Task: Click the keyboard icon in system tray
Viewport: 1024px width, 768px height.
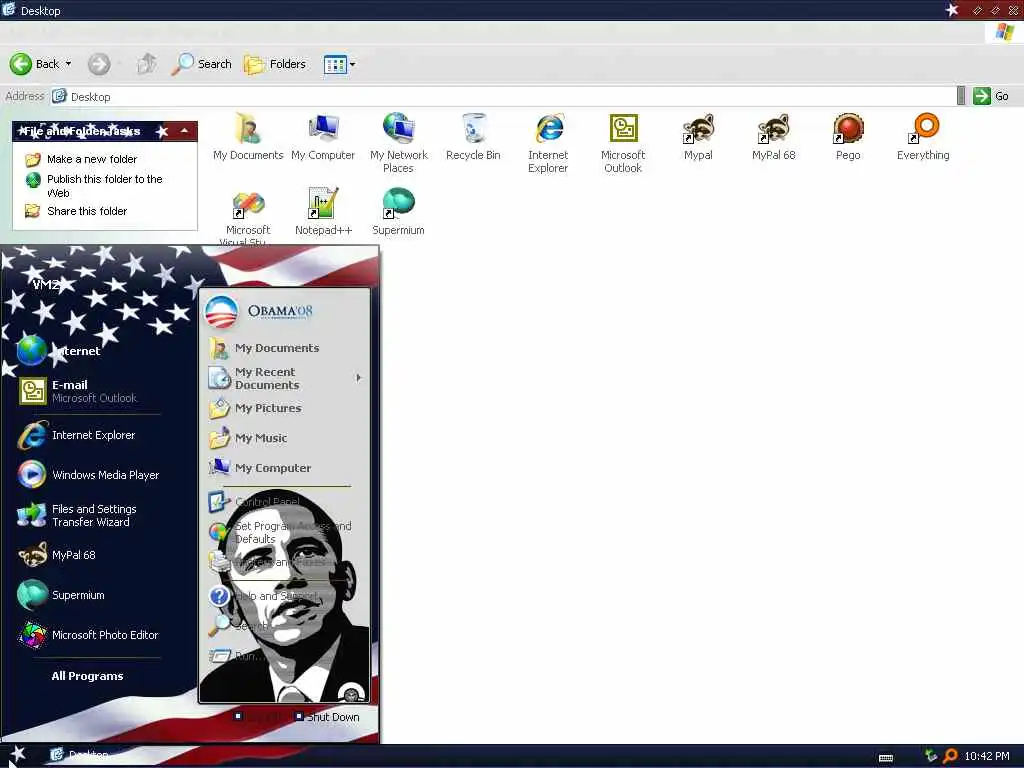Action: pos(886,758)
